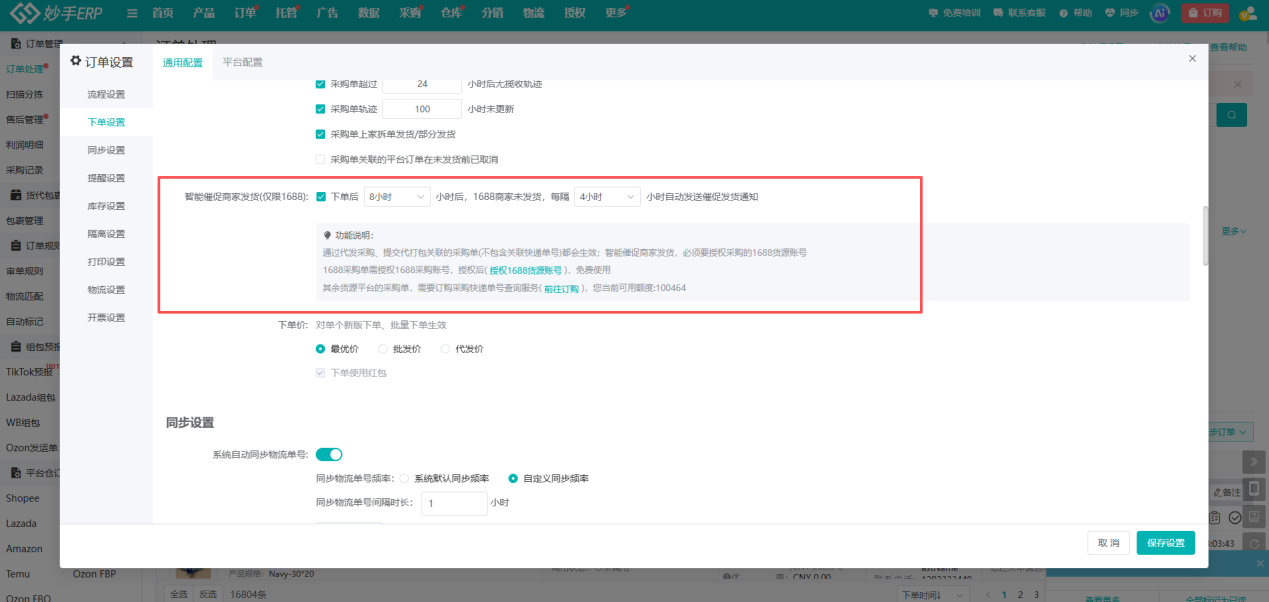This screenshot has height=602, width=1269.
Task: Open the 下单时间 sort dropdown at bottom
Action: [x=935, y=594]
